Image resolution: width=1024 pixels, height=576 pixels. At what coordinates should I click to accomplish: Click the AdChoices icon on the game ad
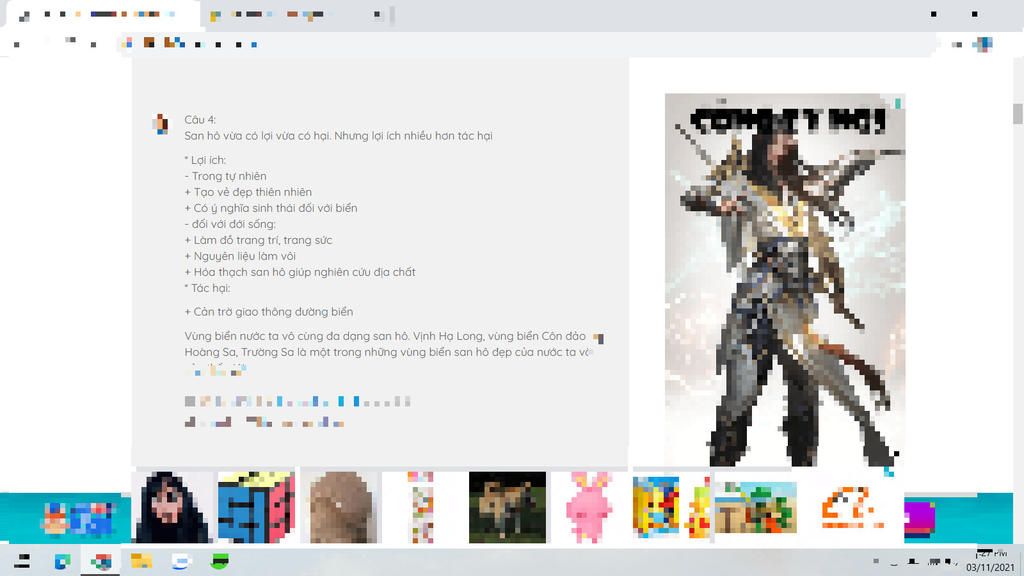(x=898, y=103)
